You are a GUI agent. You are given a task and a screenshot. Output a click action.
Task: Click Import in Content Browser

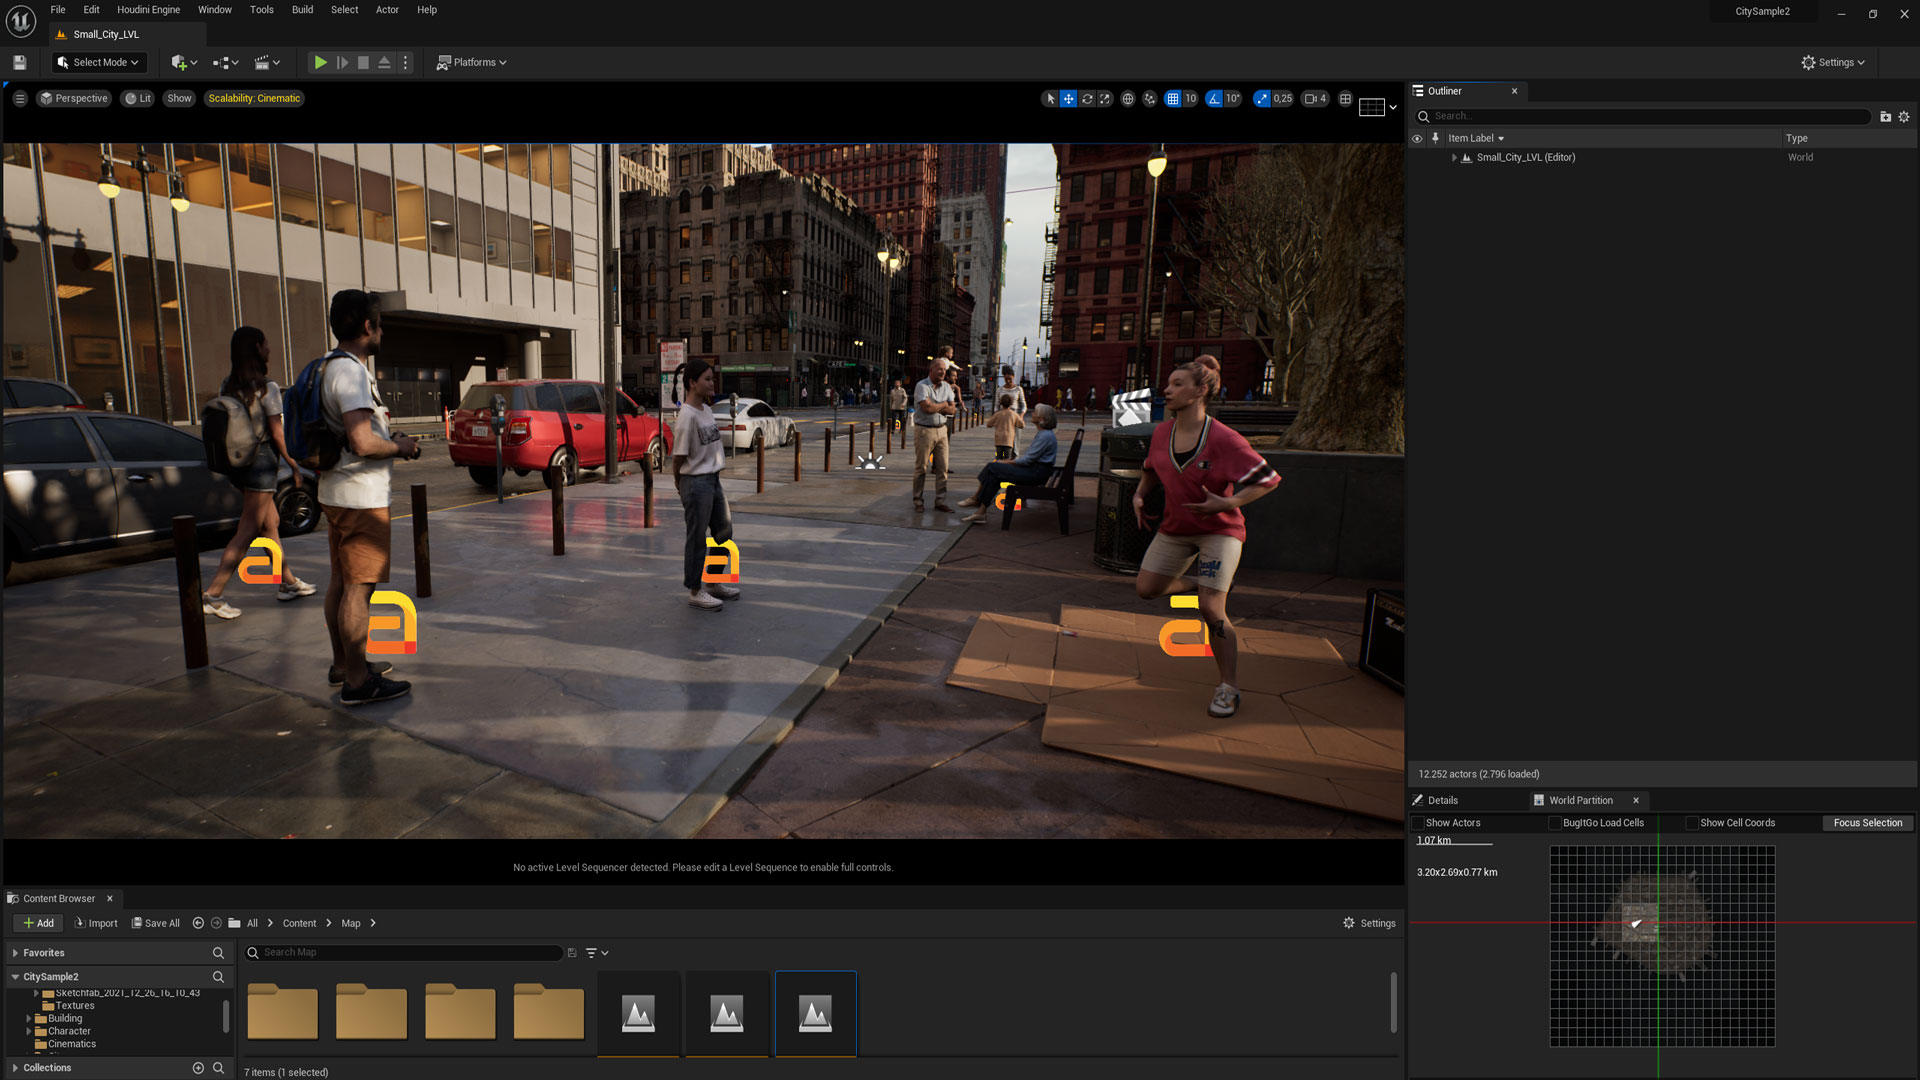[x=96, y=923]
